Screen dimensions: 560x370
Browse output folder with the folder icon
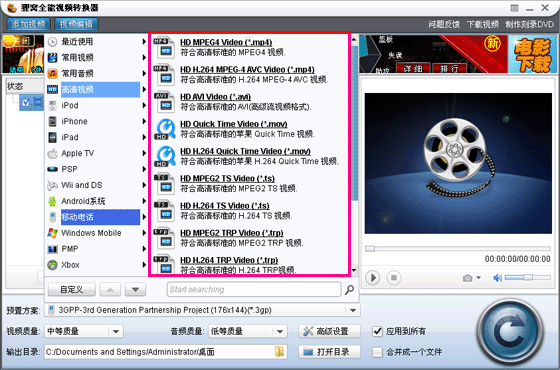tap(280, 352)
